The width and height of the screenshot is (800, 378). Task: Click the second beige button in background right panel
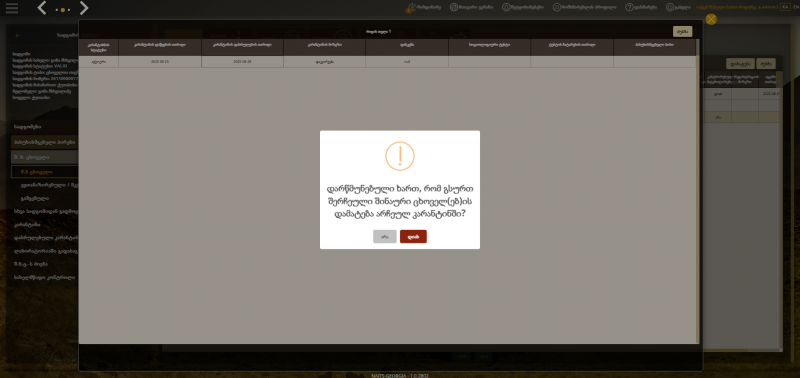click(766, 64)
